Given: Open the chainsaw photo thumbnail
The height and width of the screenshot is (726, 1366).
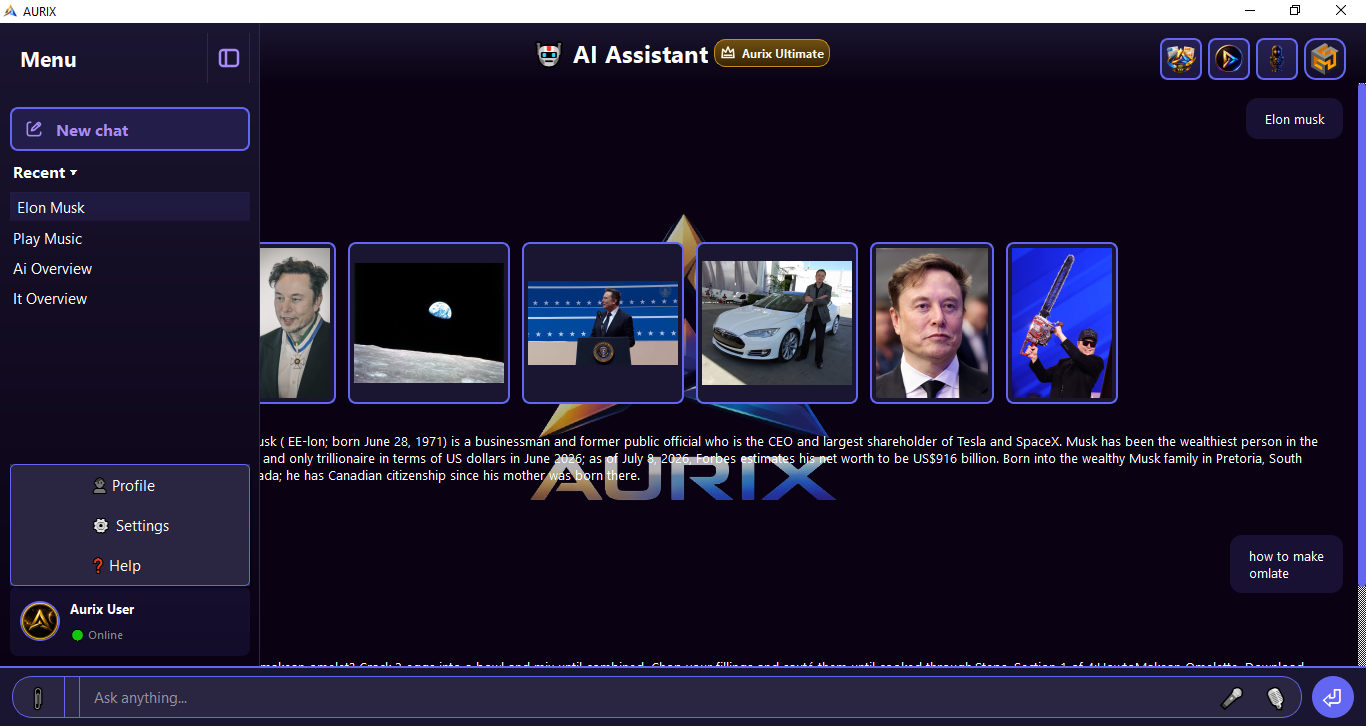Looking at the screenshot, I should [x=1062, y=323].
